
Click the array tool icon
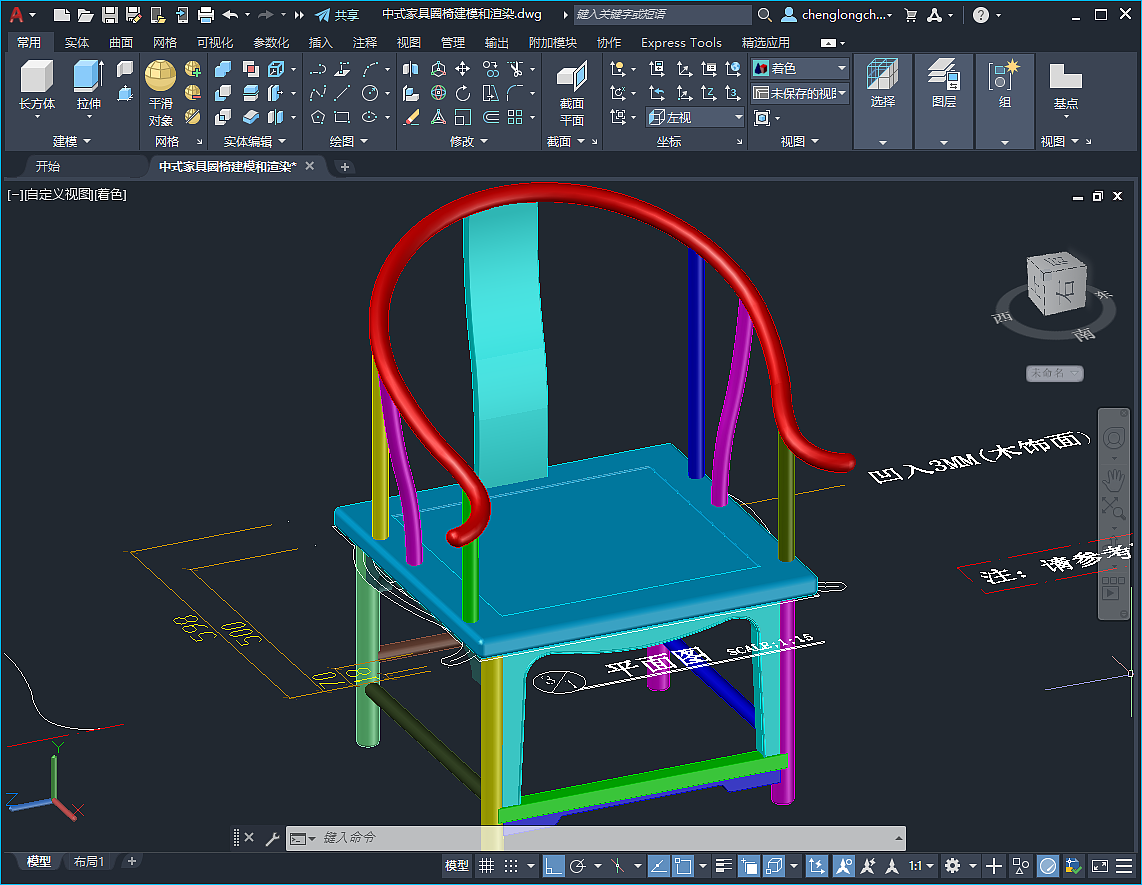[x=515, y=117]
